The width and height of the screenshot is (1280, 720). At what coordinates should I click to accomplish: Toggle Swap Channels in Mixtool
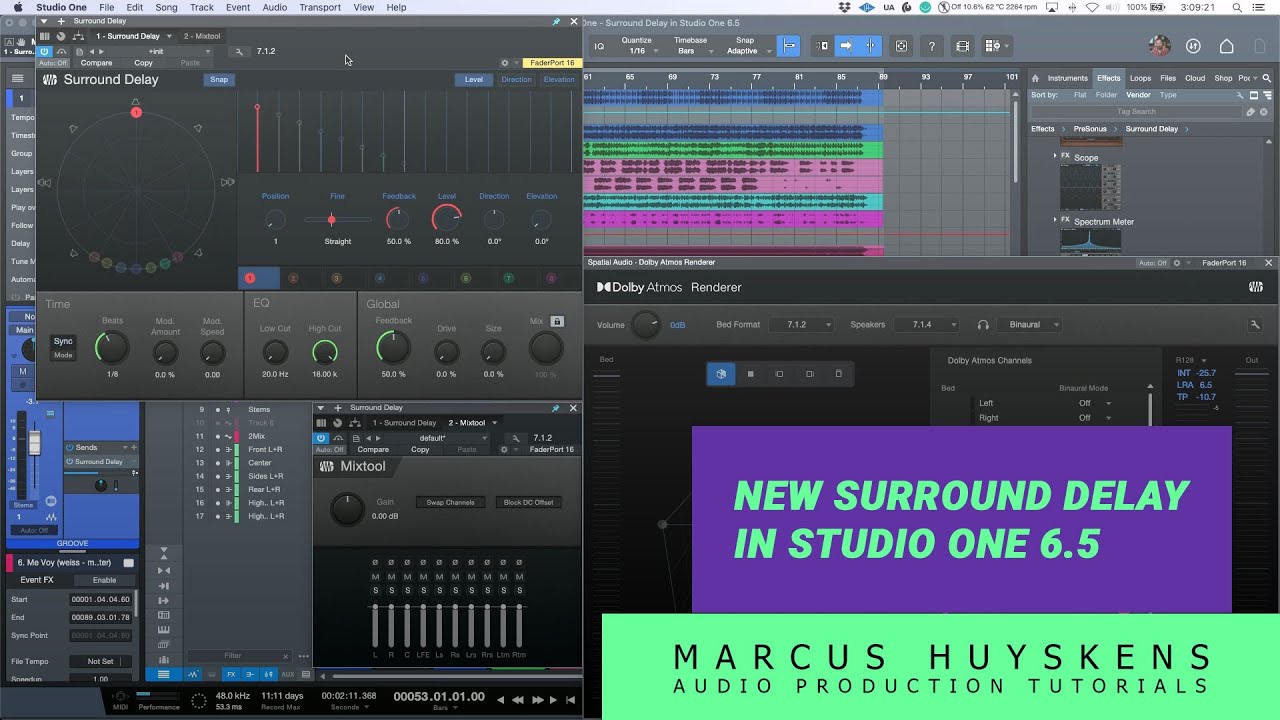click(x=450, y=502)
